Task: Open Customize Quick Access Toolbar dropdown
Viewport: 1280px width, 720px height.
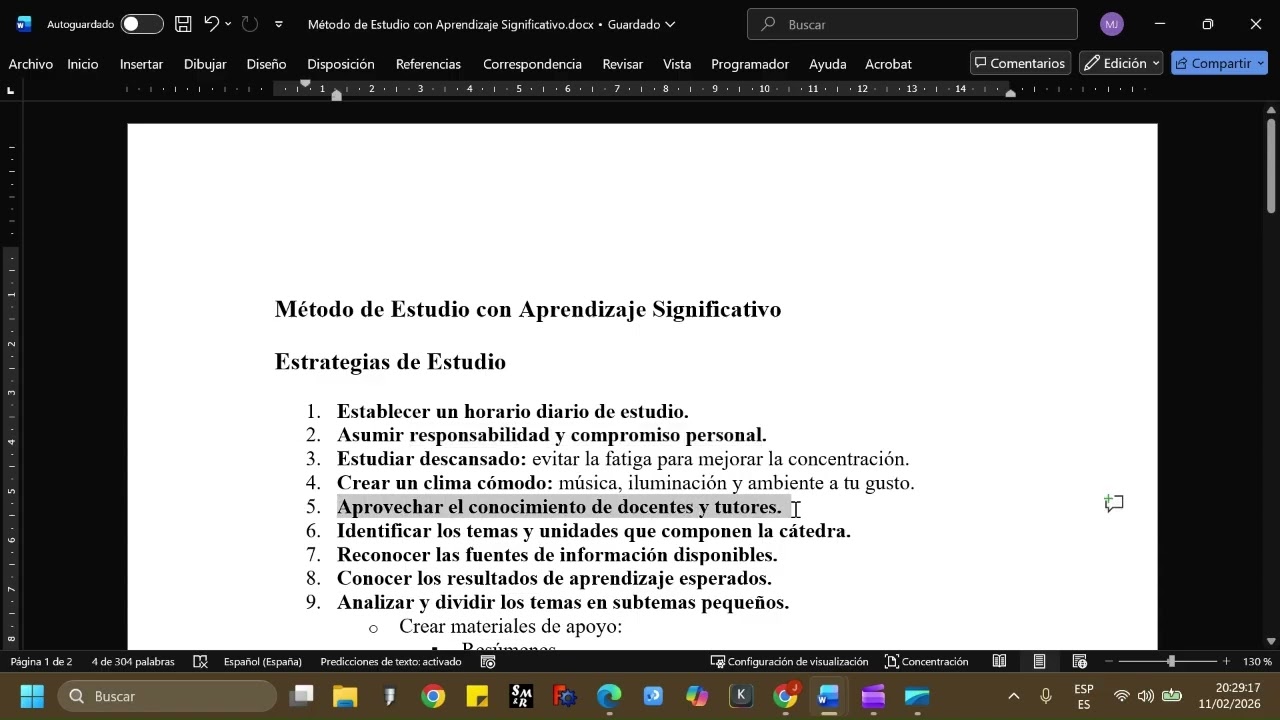Action: [x=278, y=24]
